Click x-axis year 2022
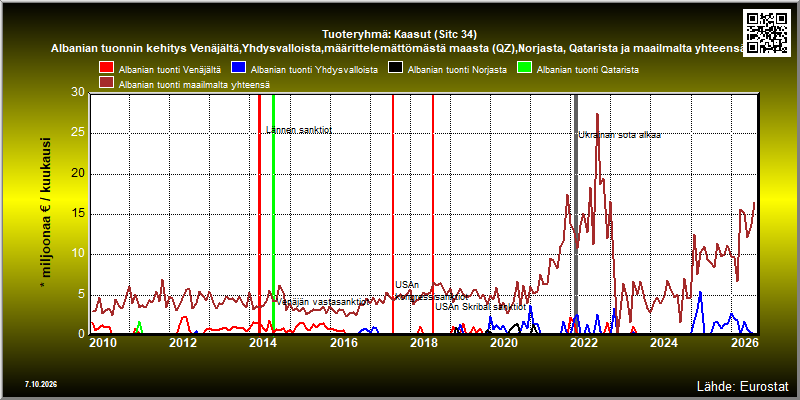Viewport: 800px width, 400px height. pos(583,343)
